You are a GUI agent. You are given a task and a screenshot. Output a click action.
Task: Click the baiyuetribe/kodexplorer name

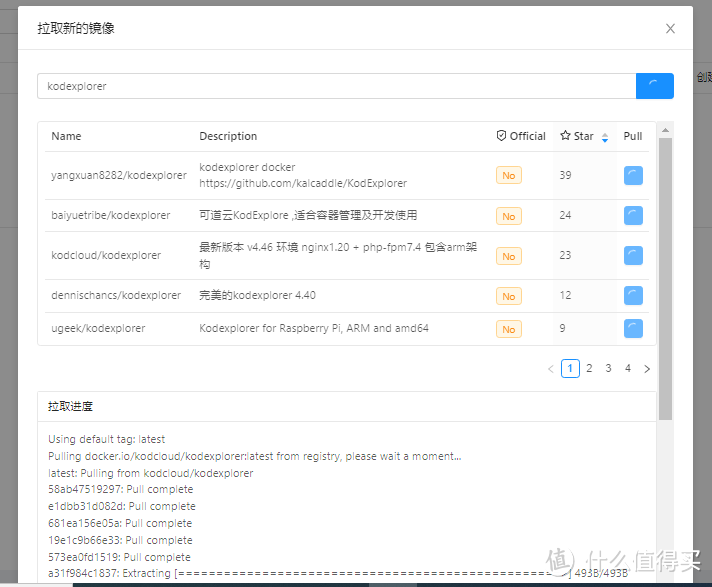[111, 216]
